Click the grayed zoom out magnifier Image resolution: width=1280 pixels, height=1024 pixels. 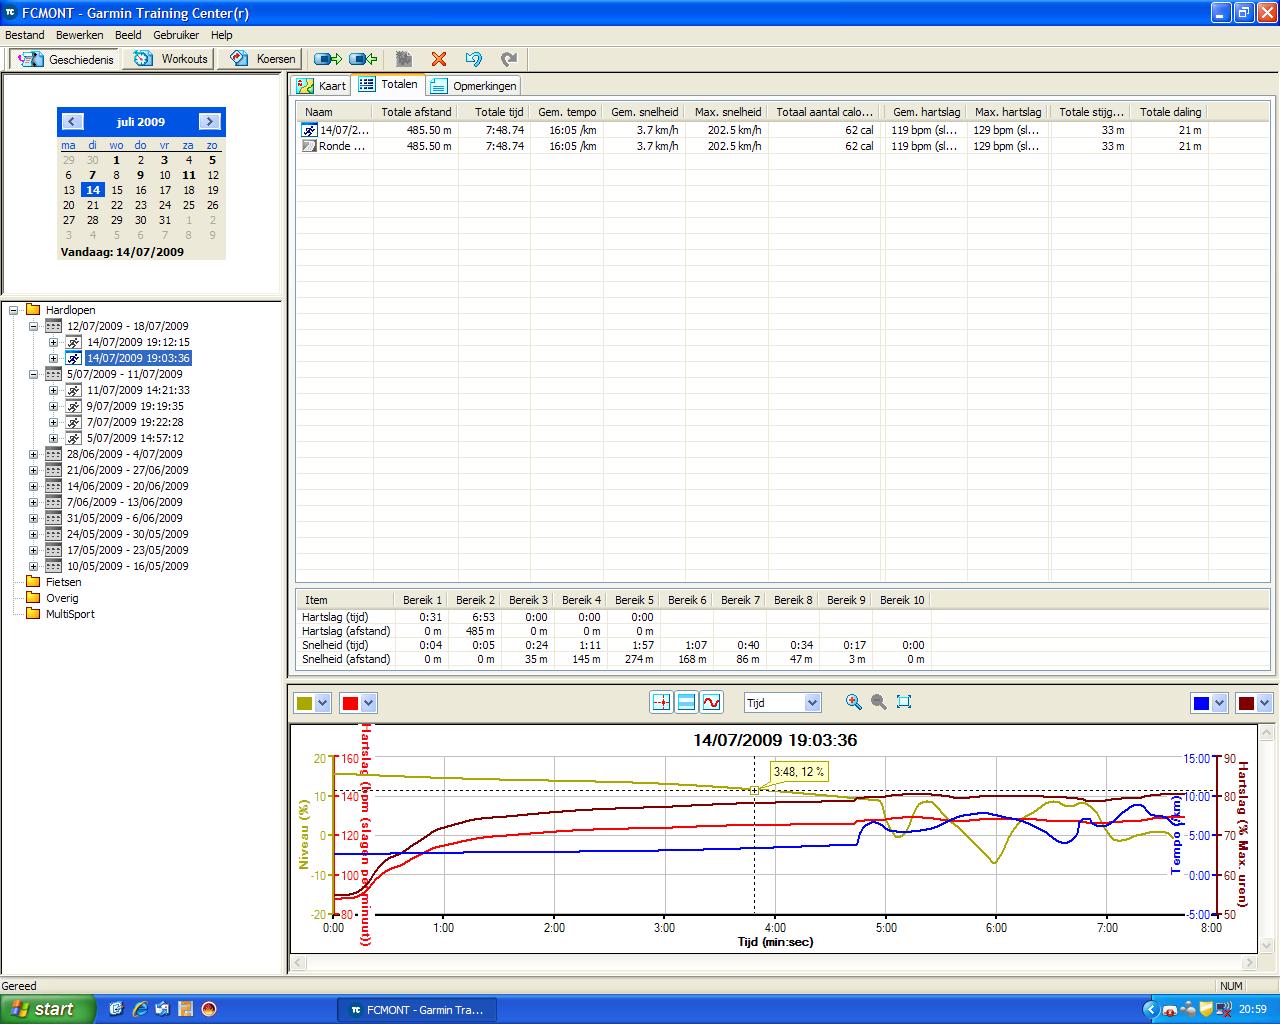click(879, 702)
